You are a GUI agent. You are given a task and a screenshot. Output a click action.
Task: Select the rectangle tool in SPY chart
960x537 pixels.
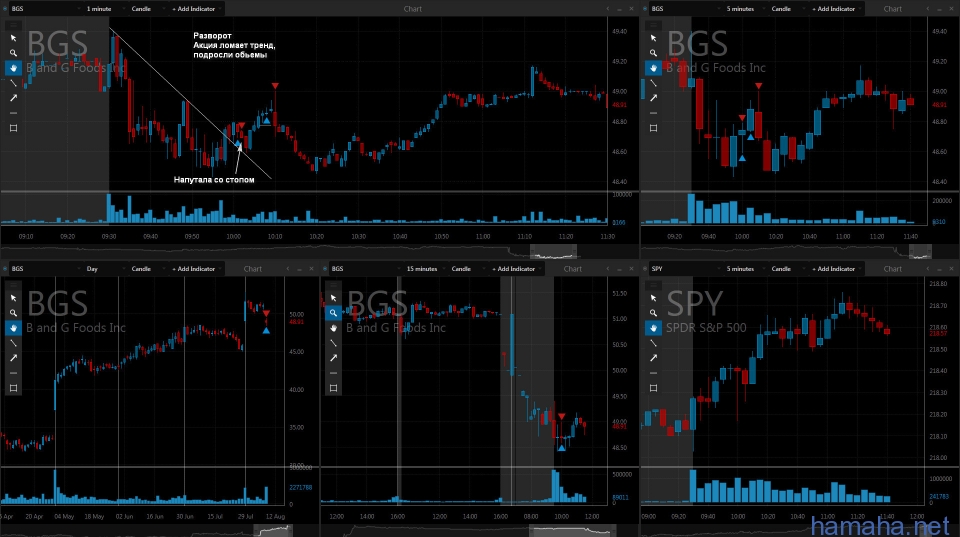coord(653,388)
